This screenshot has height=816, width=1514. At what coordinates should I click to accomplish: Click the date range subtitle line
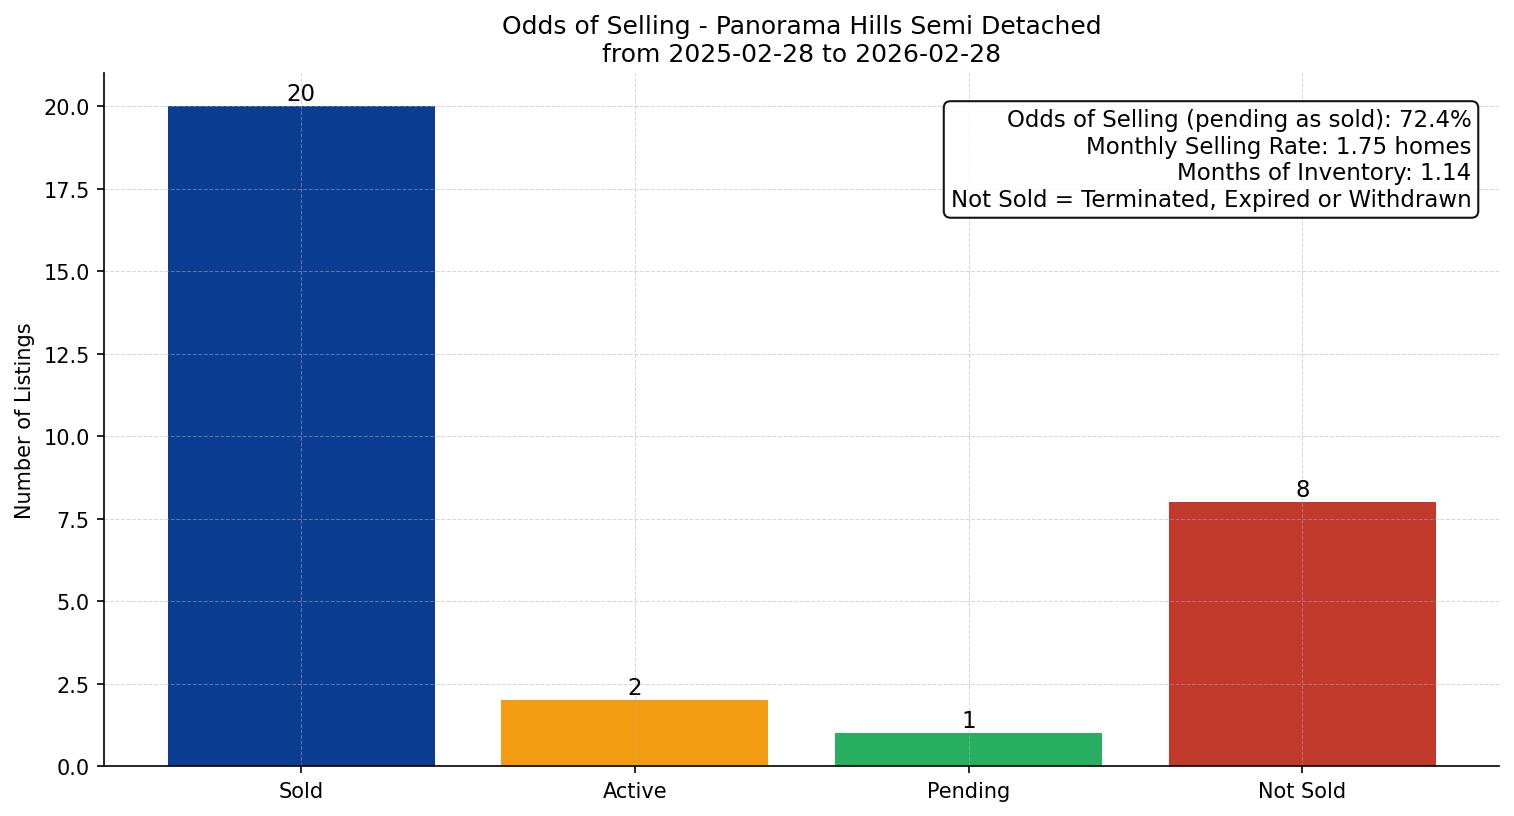pos(801,54)
